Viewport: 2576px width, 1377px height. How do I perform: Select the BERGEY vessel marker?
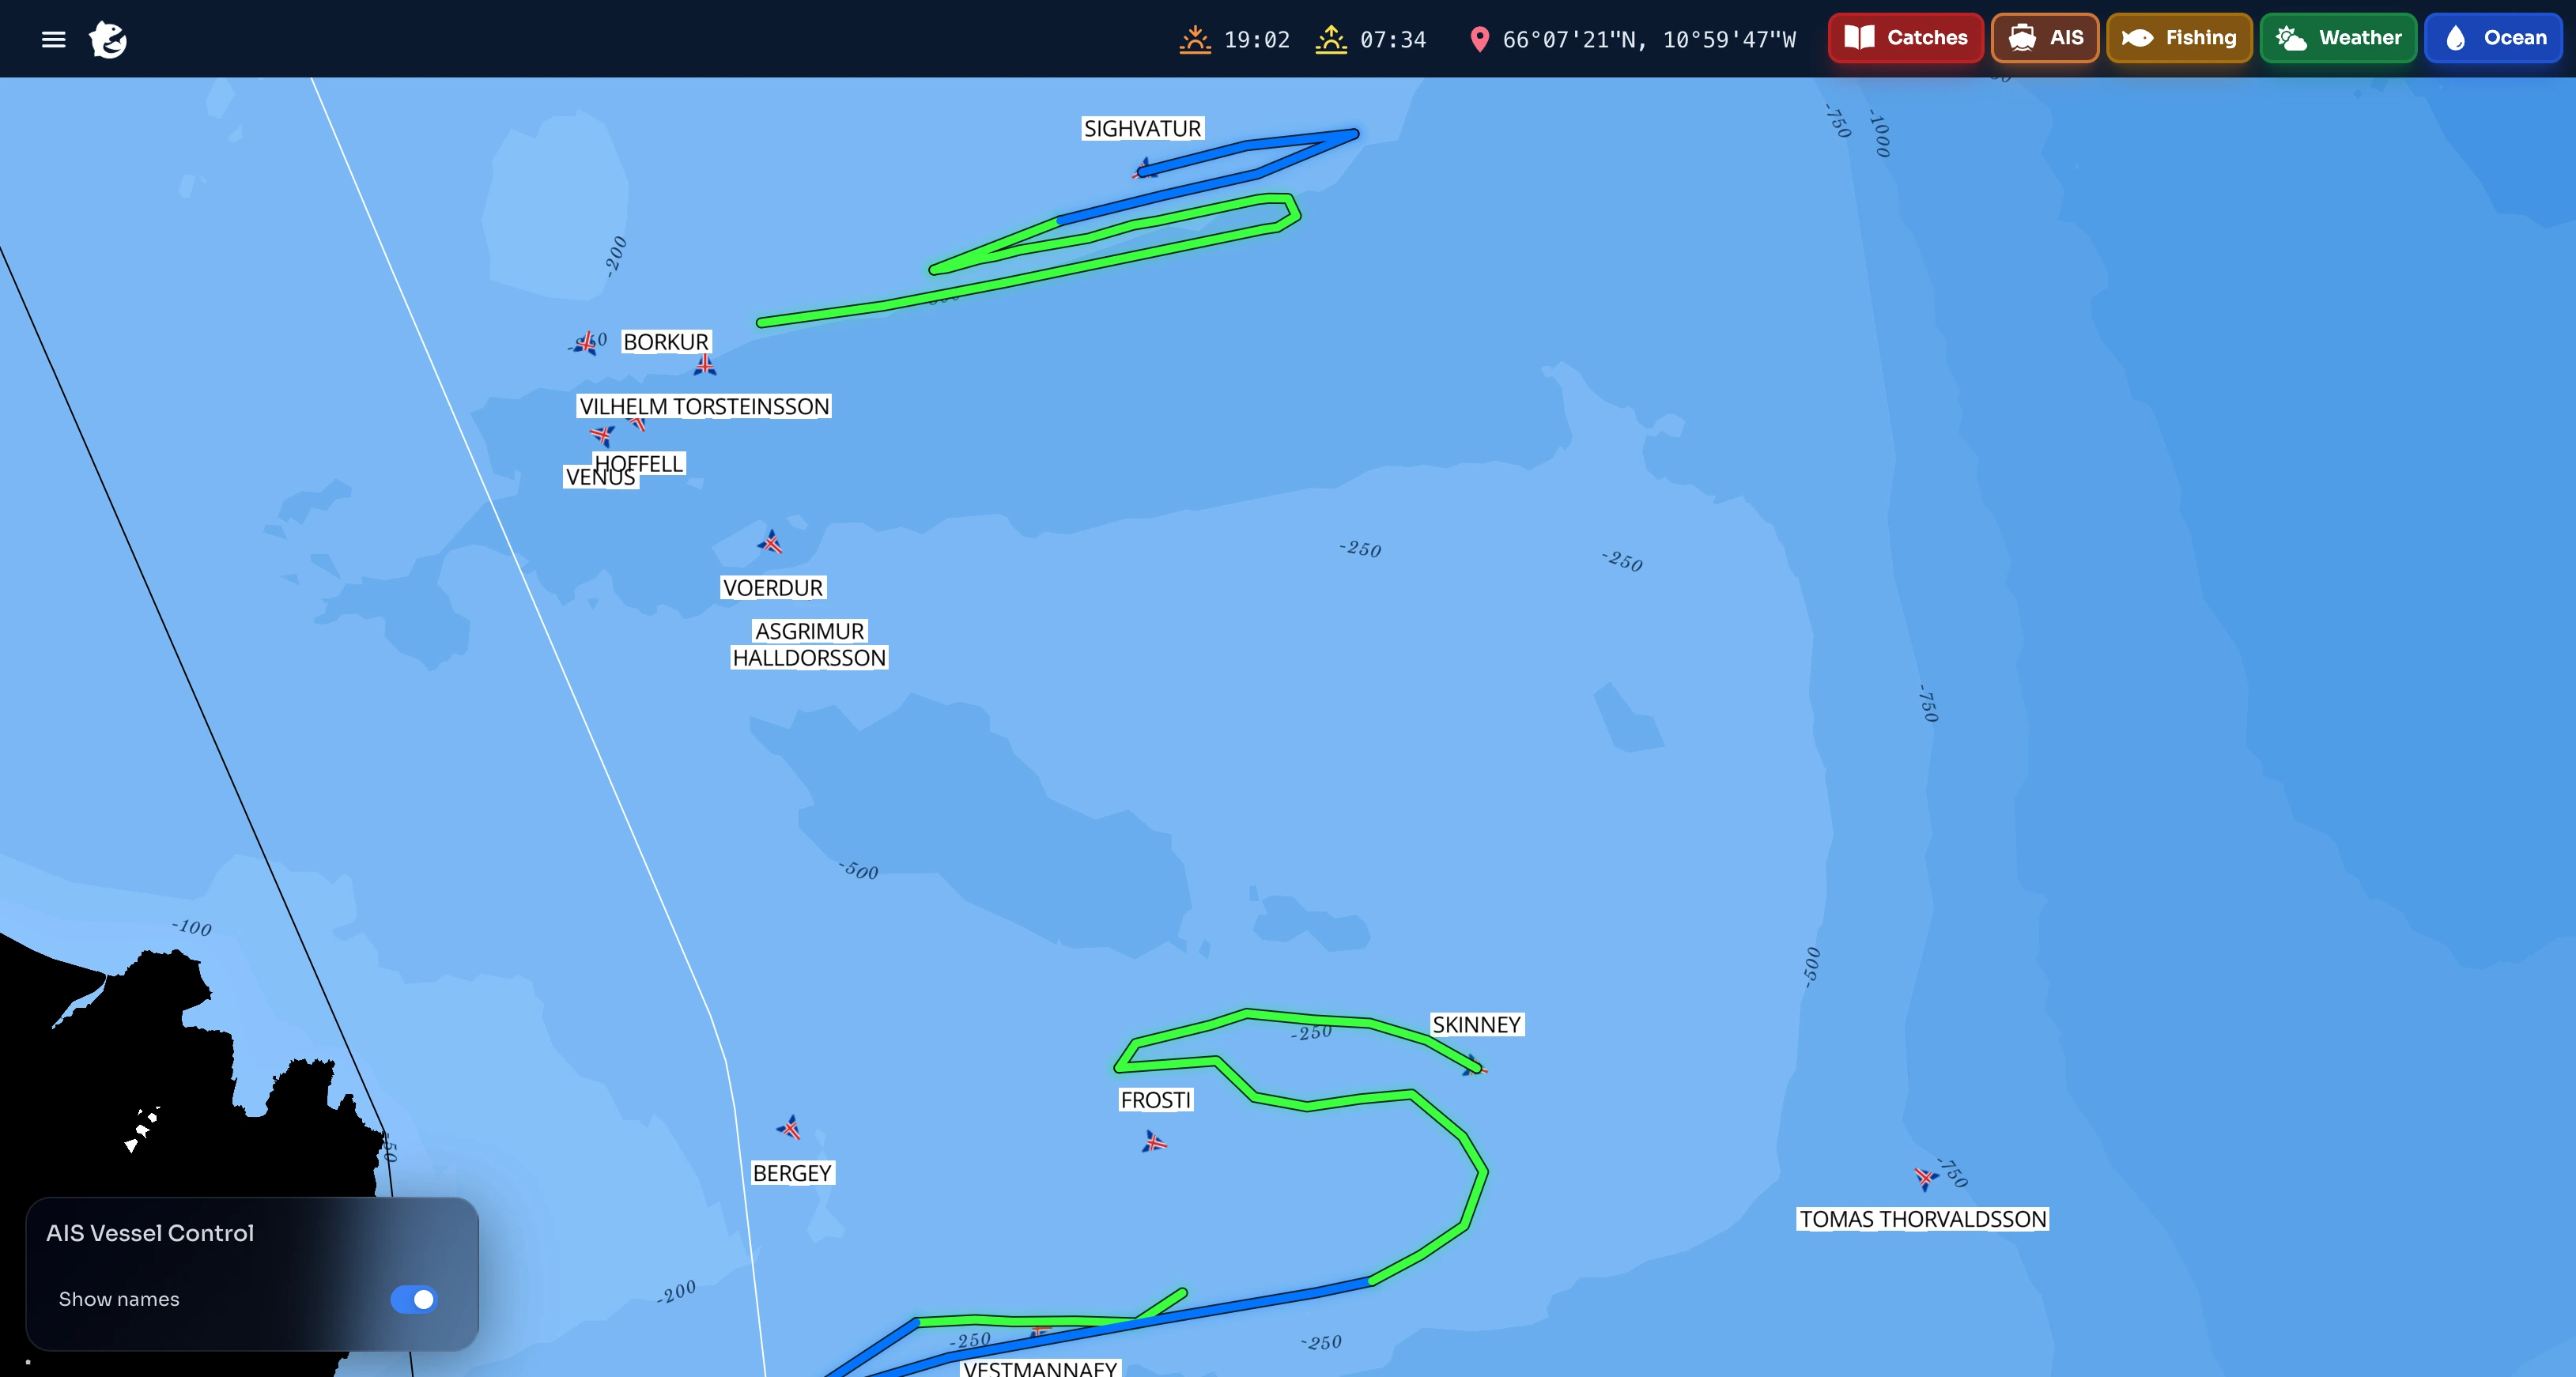(790, 1128)
